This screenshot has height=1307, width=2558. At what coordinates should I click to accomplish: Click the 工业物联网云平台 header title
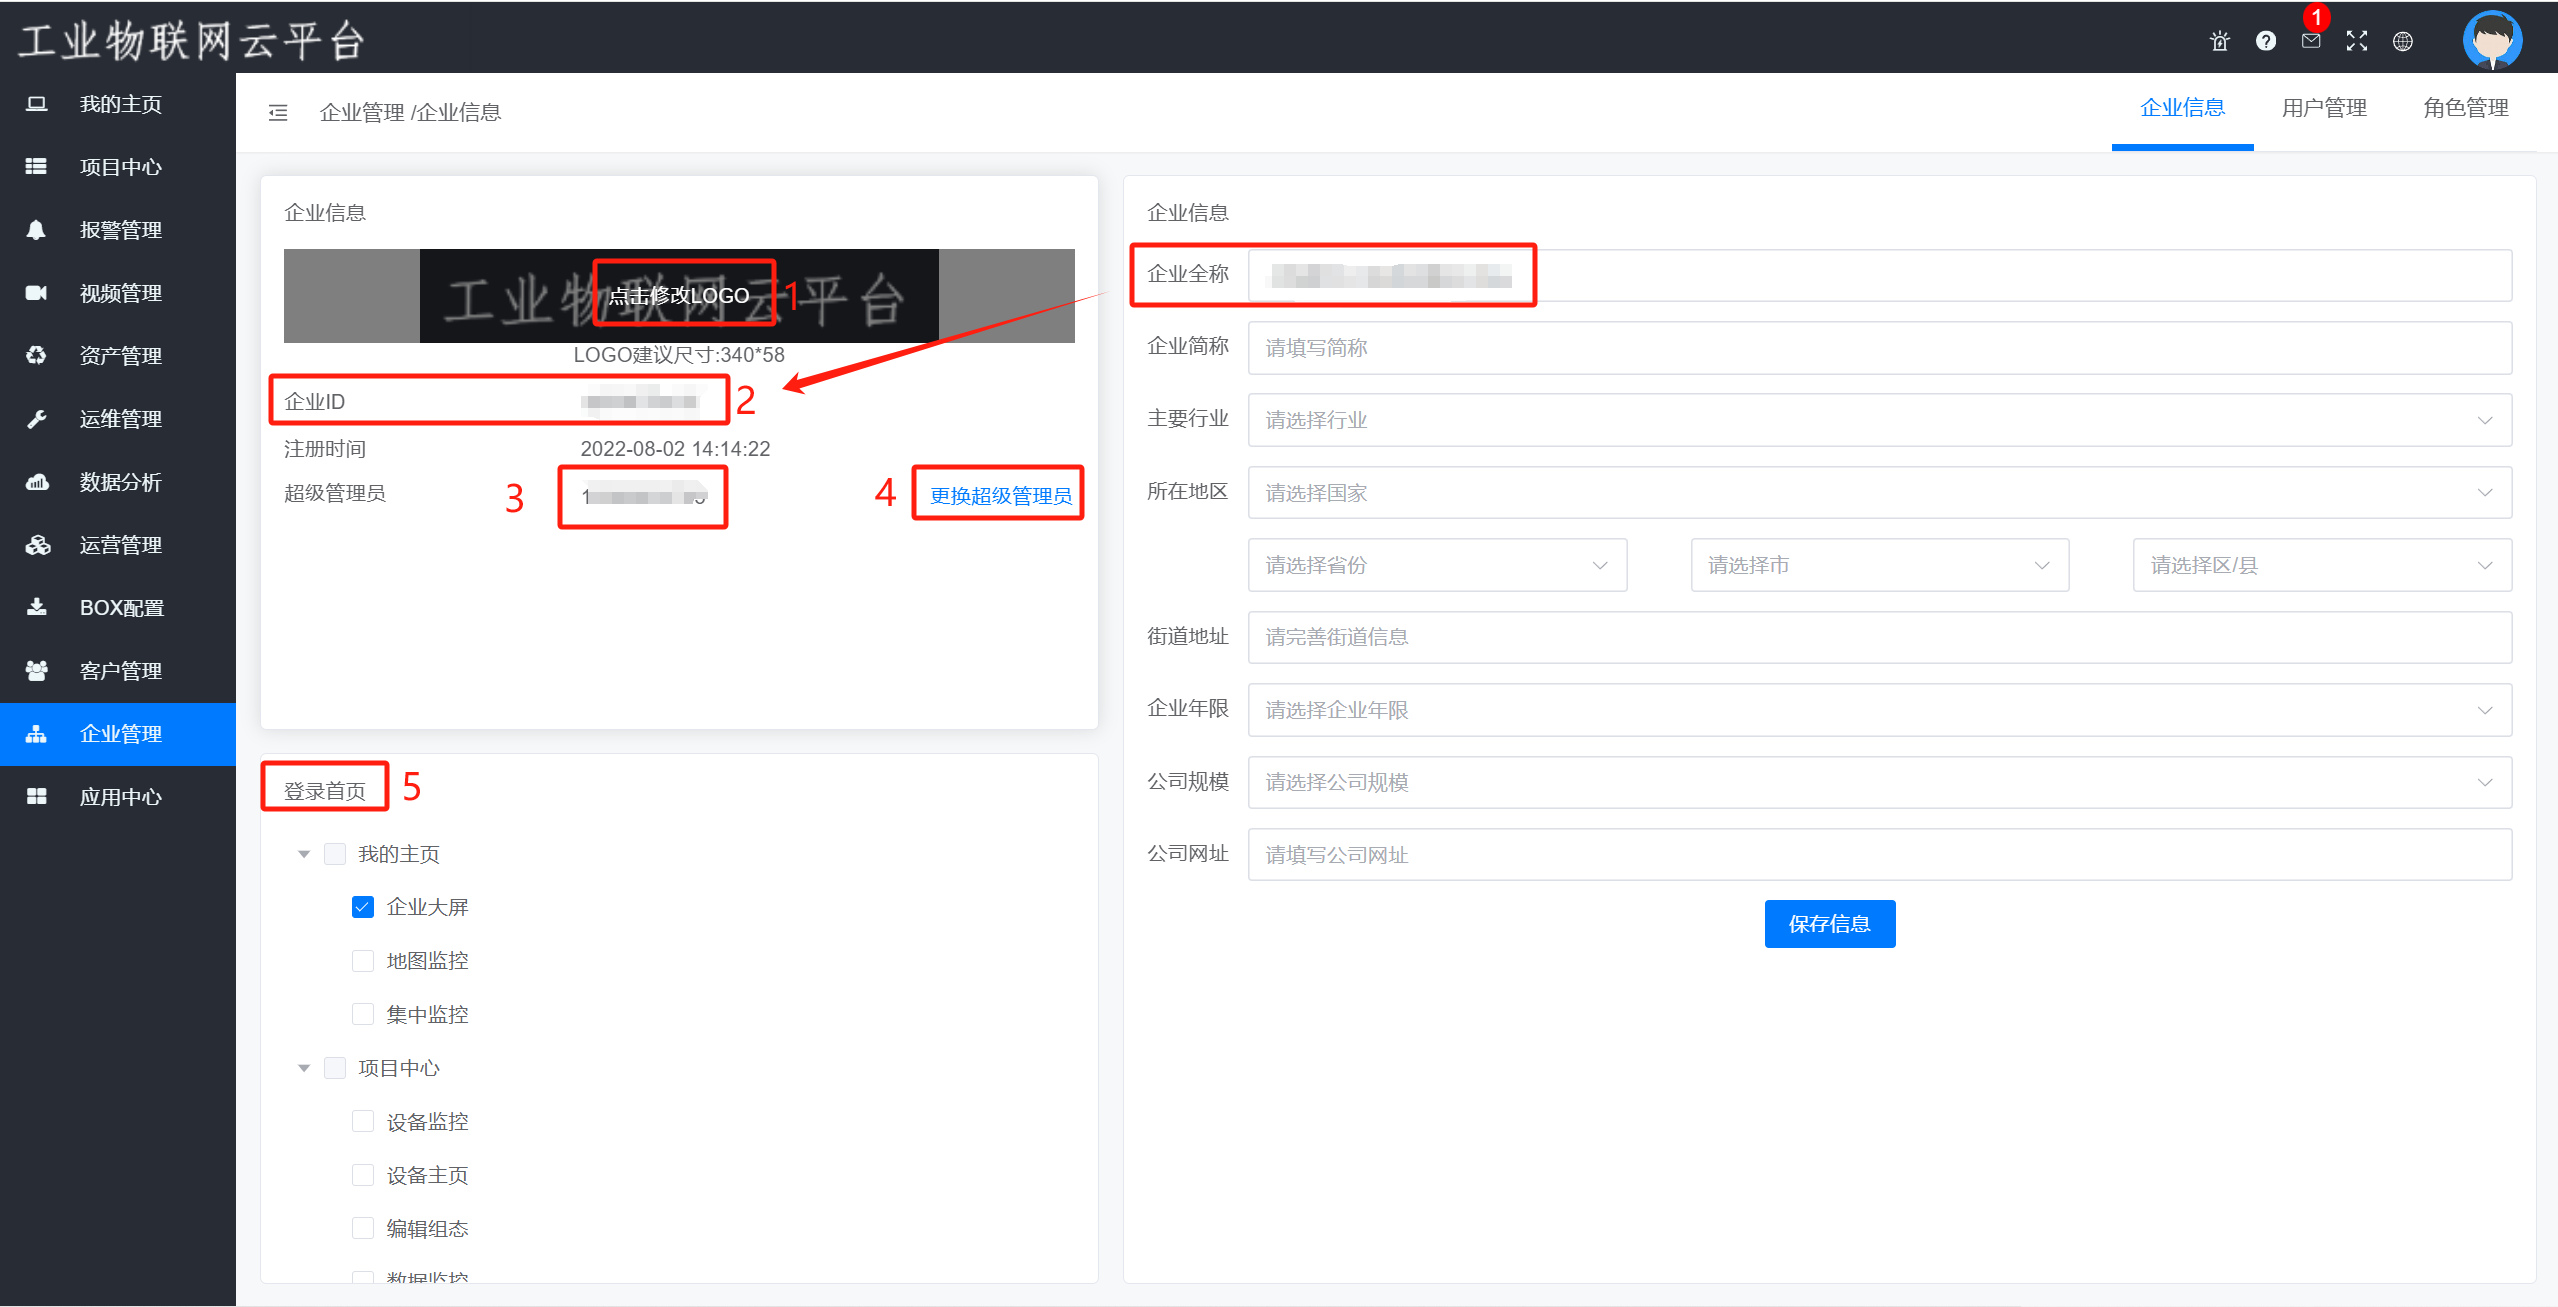click(193, 41)
